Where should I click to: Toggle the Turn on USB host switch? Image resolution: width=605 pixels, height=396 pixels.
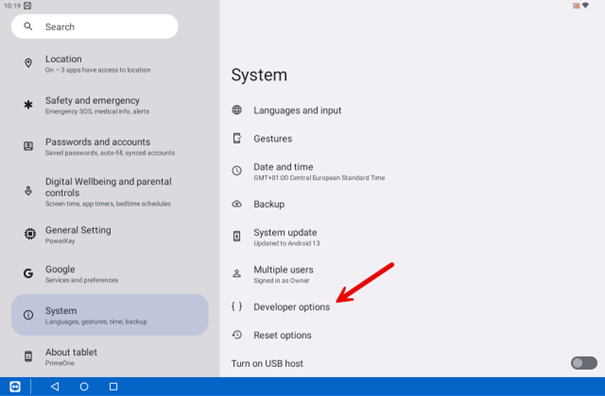584,363
